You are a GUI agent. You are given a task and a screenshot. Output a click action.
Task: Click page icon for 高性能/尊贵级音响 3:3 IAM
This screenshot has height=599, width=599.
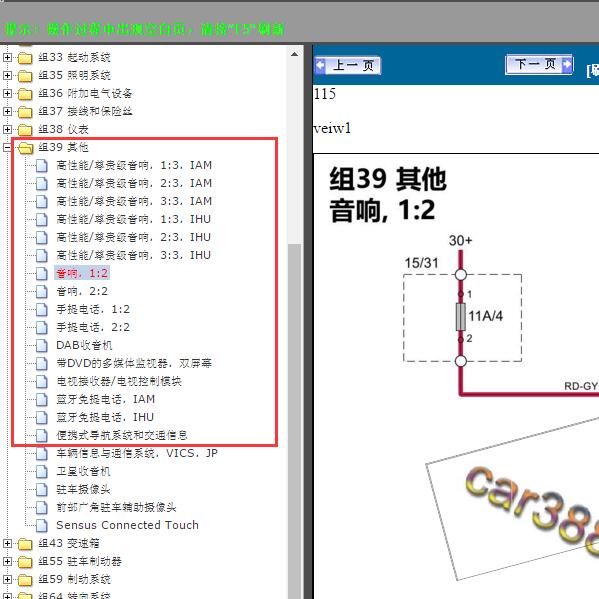pyautogui.click(x=42, y=201)
